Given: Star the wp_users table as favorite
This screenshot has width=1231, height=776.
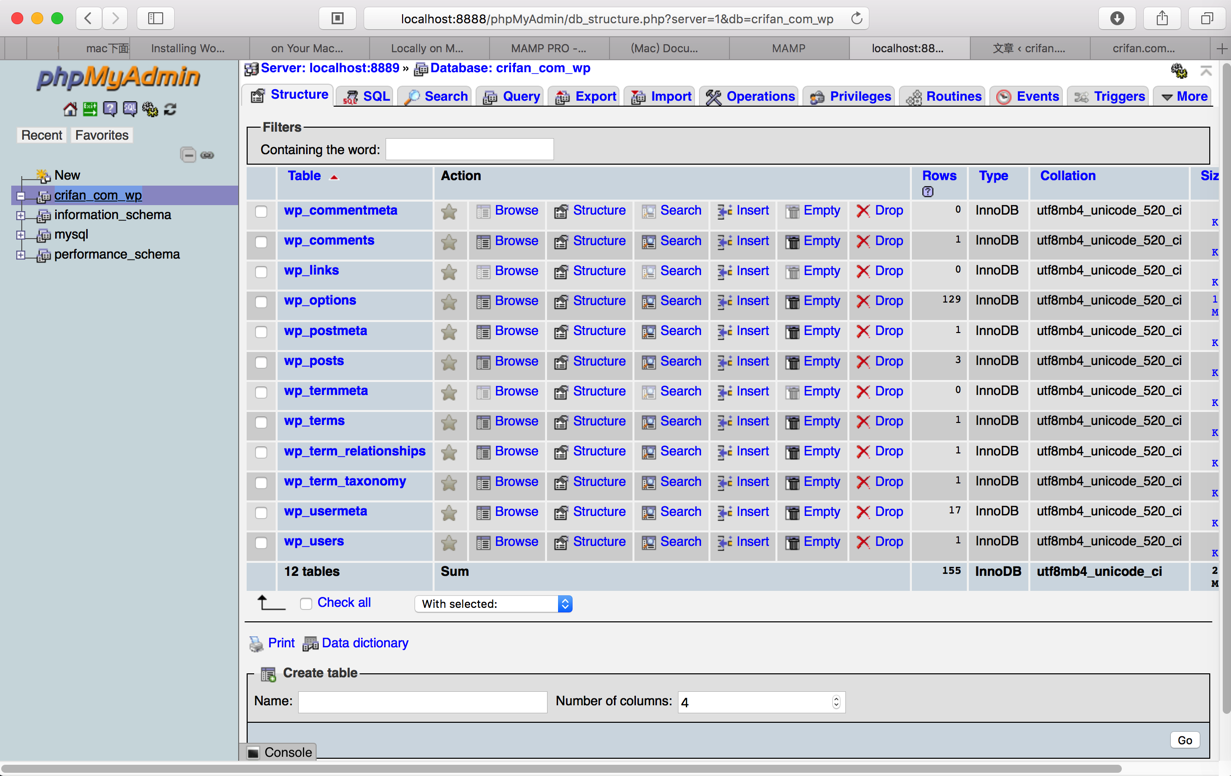Looking at the screenshot, I should tap(449, 543).
